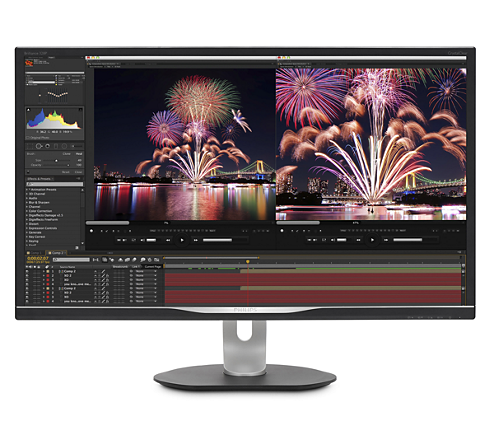The image size is (494, 435).
Task: Select the graduated filter rectangle tool
Action: point(56,146)
